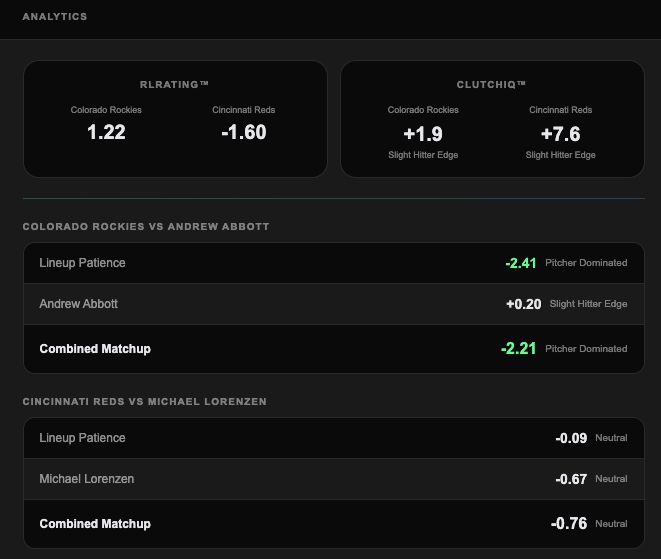Click the -2.41 Lineup Patience value
Screen dimensions: 661x559
(521, 263)
